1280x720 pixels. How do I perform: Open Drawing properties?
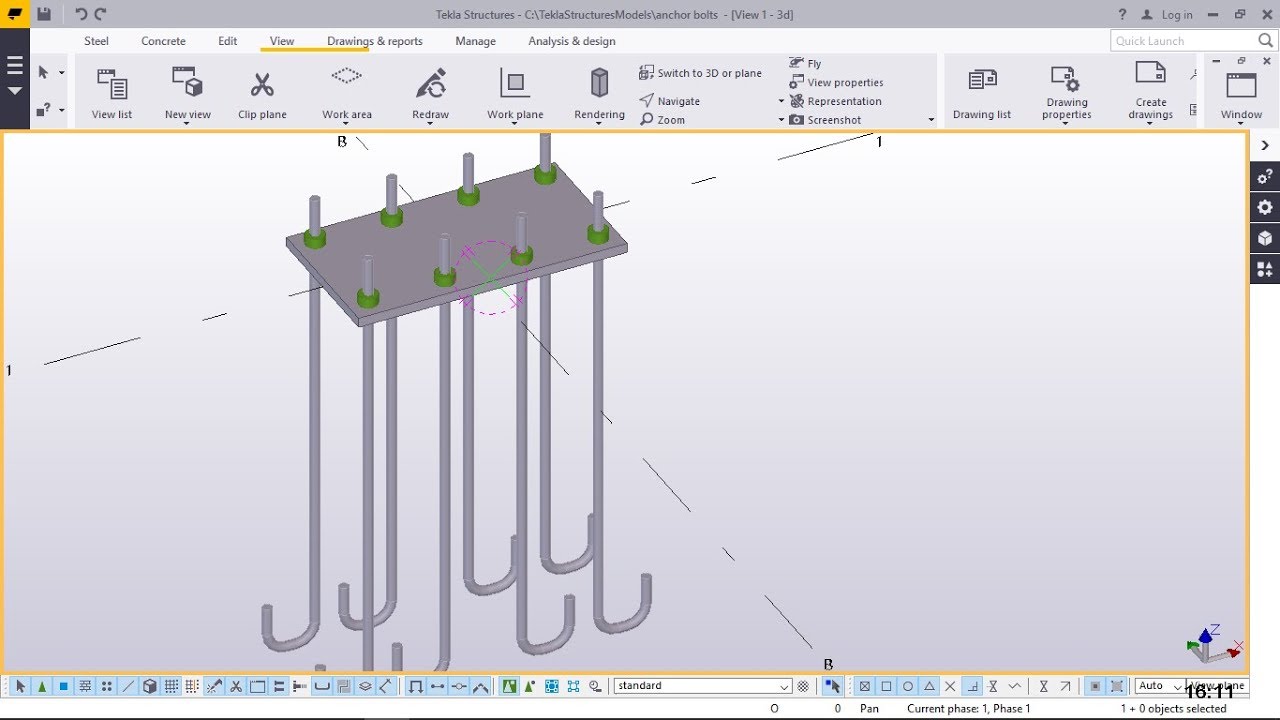click(x=1066, y=93)
